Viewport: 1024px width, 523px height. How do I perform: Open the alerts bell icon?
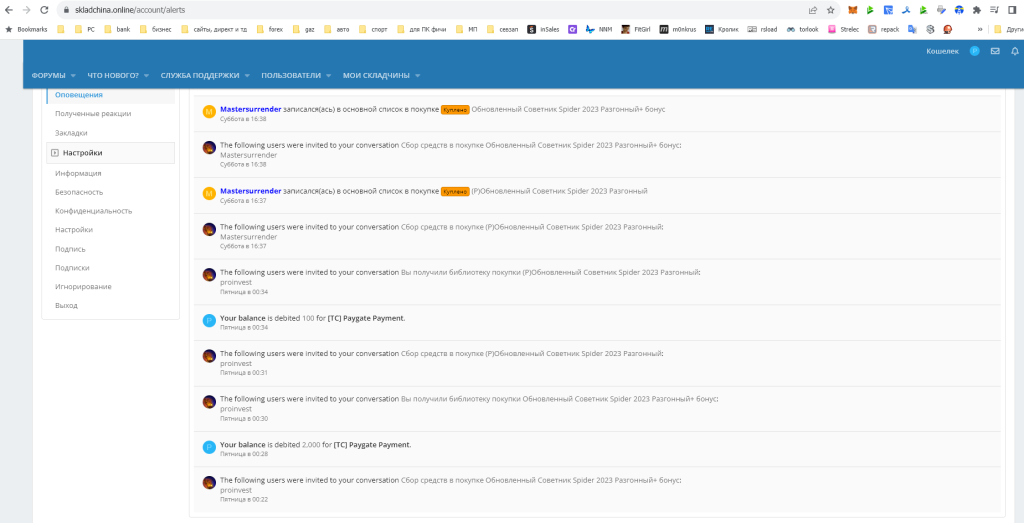[1015, 51]
